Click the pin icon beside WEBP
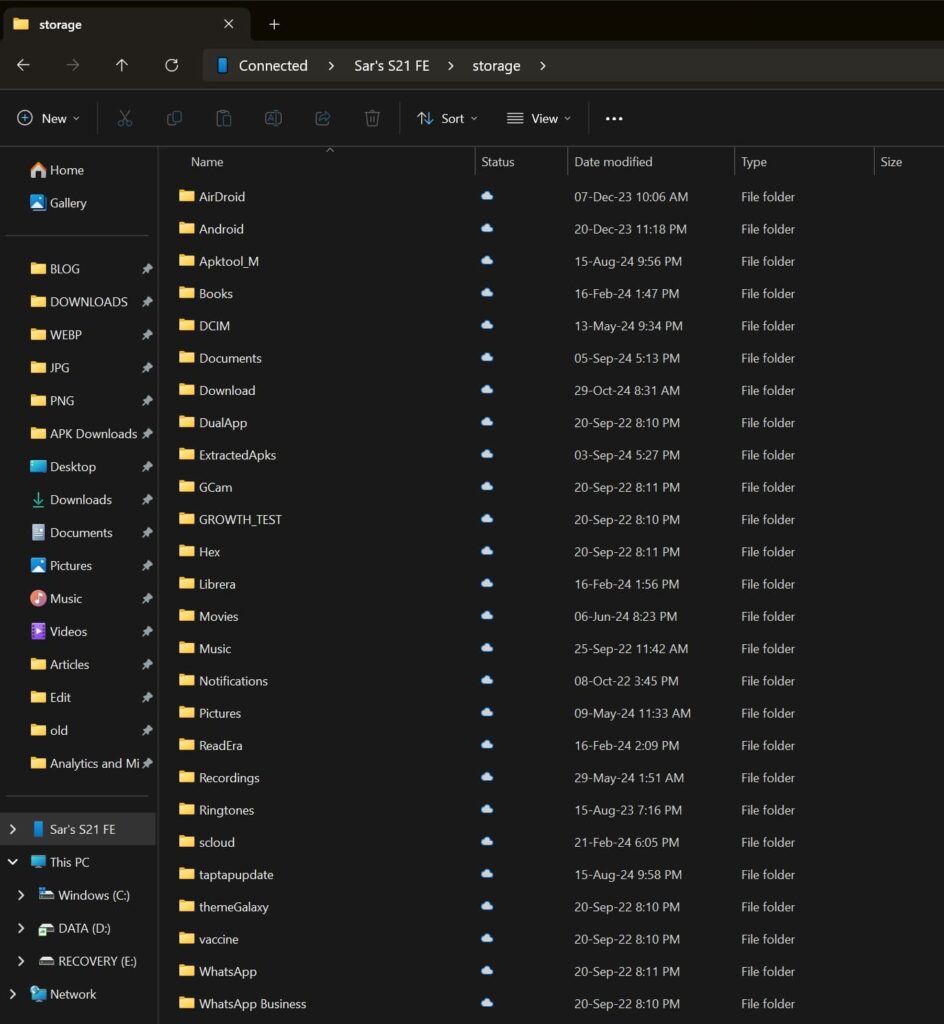 (x=148, y=334)
